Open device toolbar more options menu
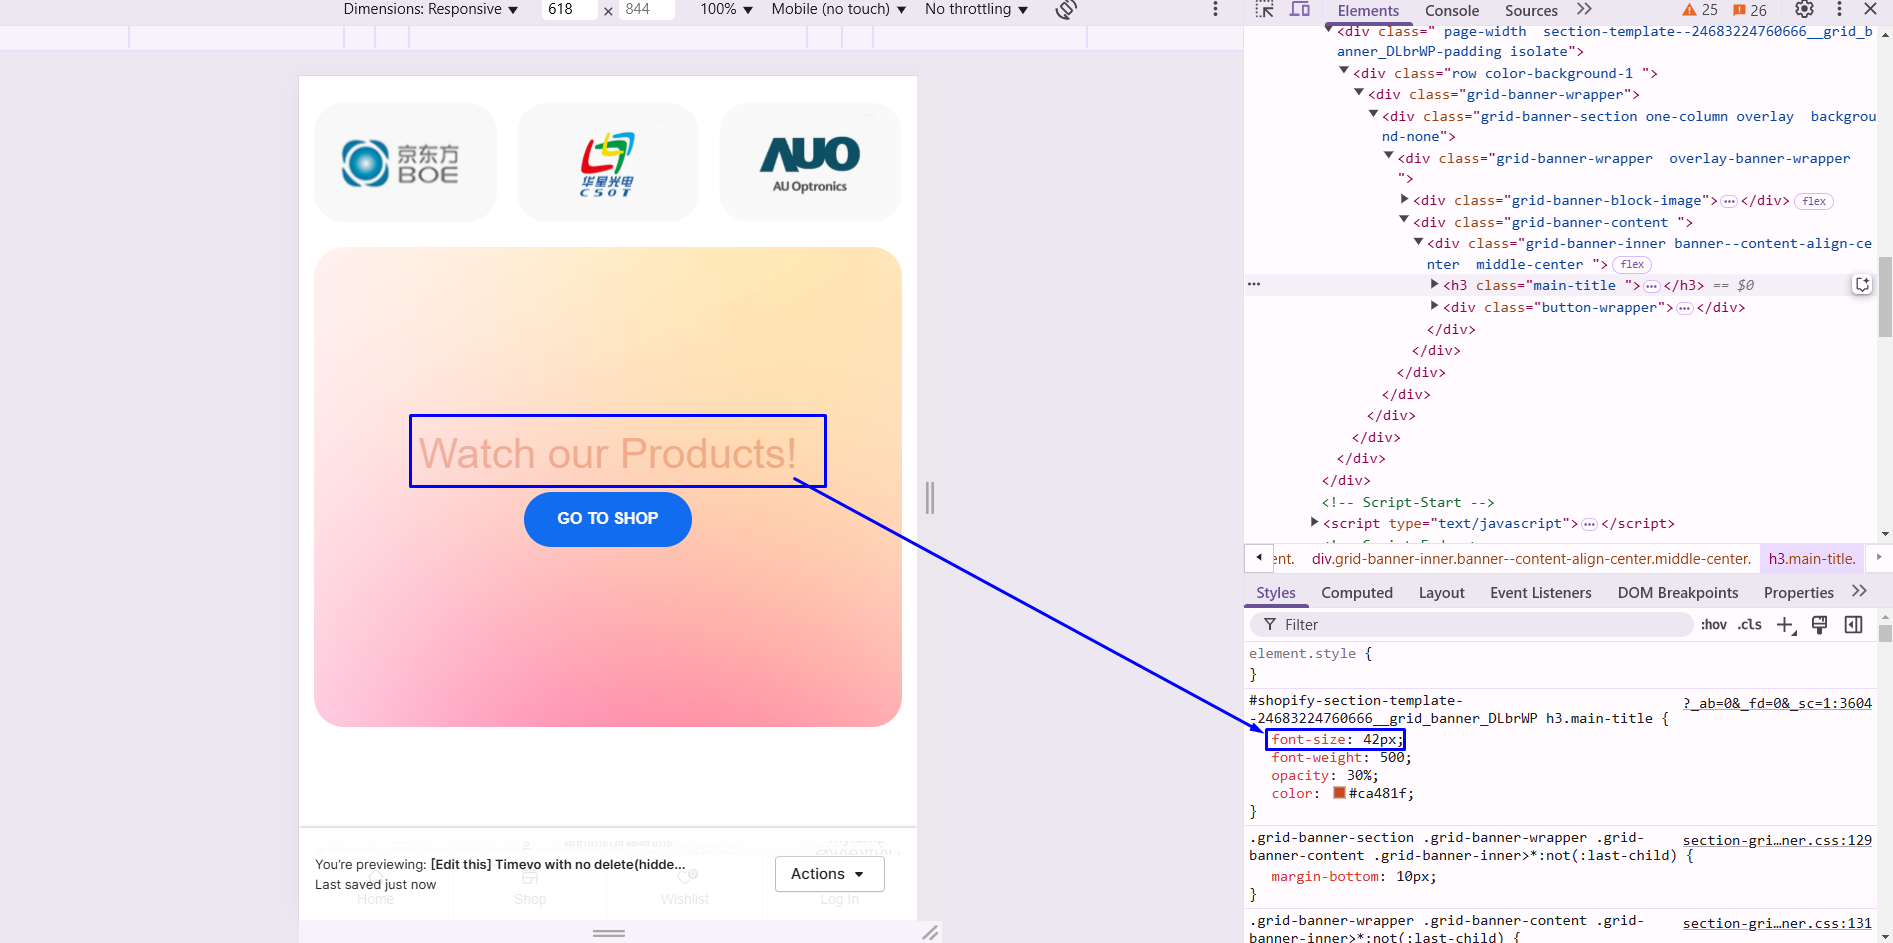 (1215, 9)
